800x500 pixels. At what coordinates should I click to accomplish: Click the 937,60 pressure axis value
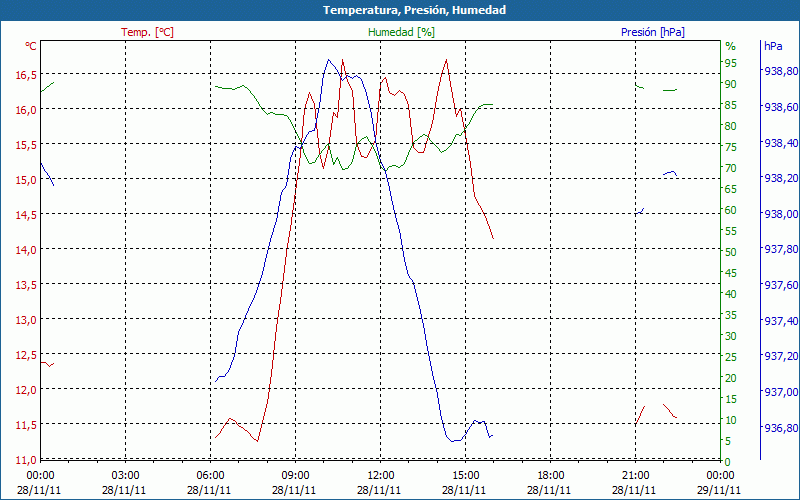coord(781,285)
